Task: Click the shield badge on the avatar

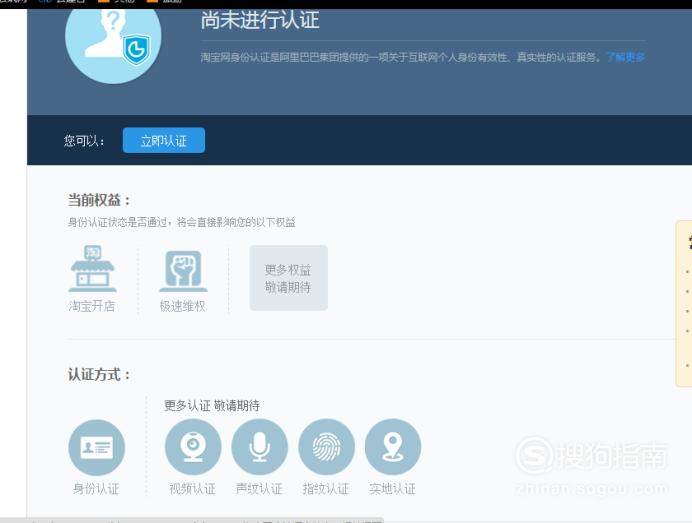Action: click(x=136, y=49)
